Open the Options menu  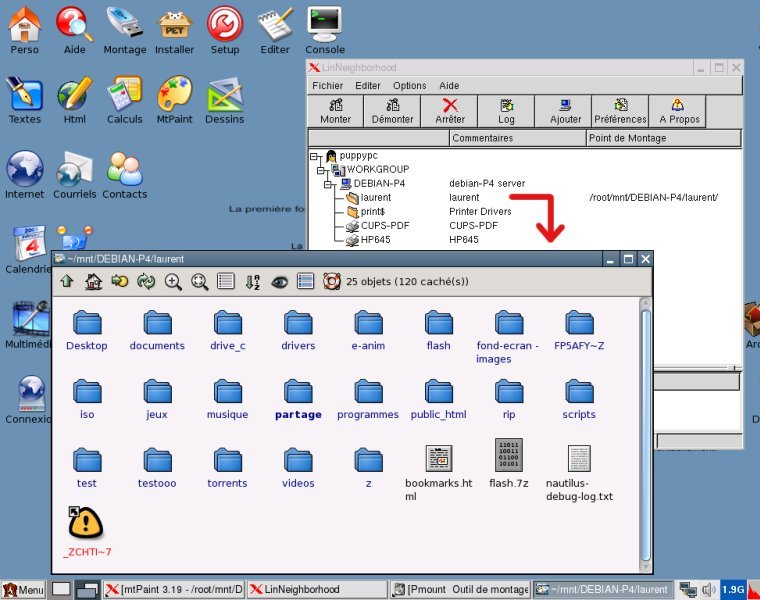click(409, 86)
